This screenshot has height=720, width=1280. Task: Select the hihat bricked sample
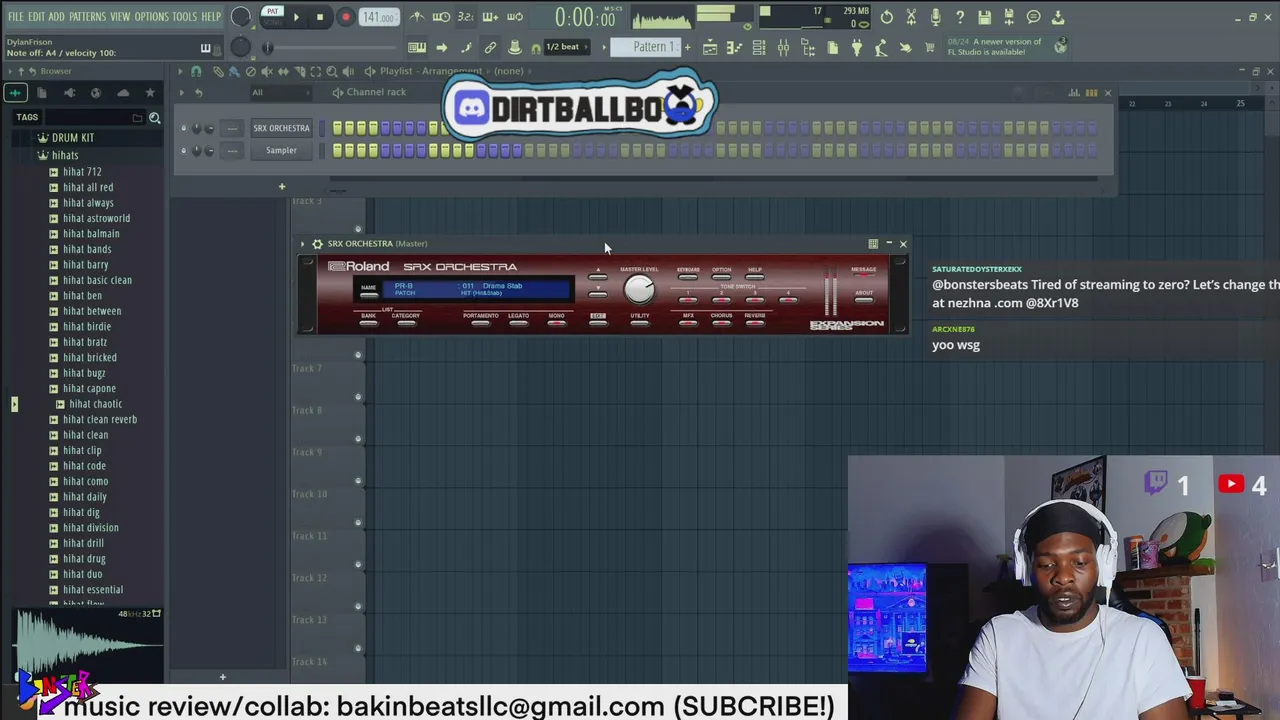[90, 357]
